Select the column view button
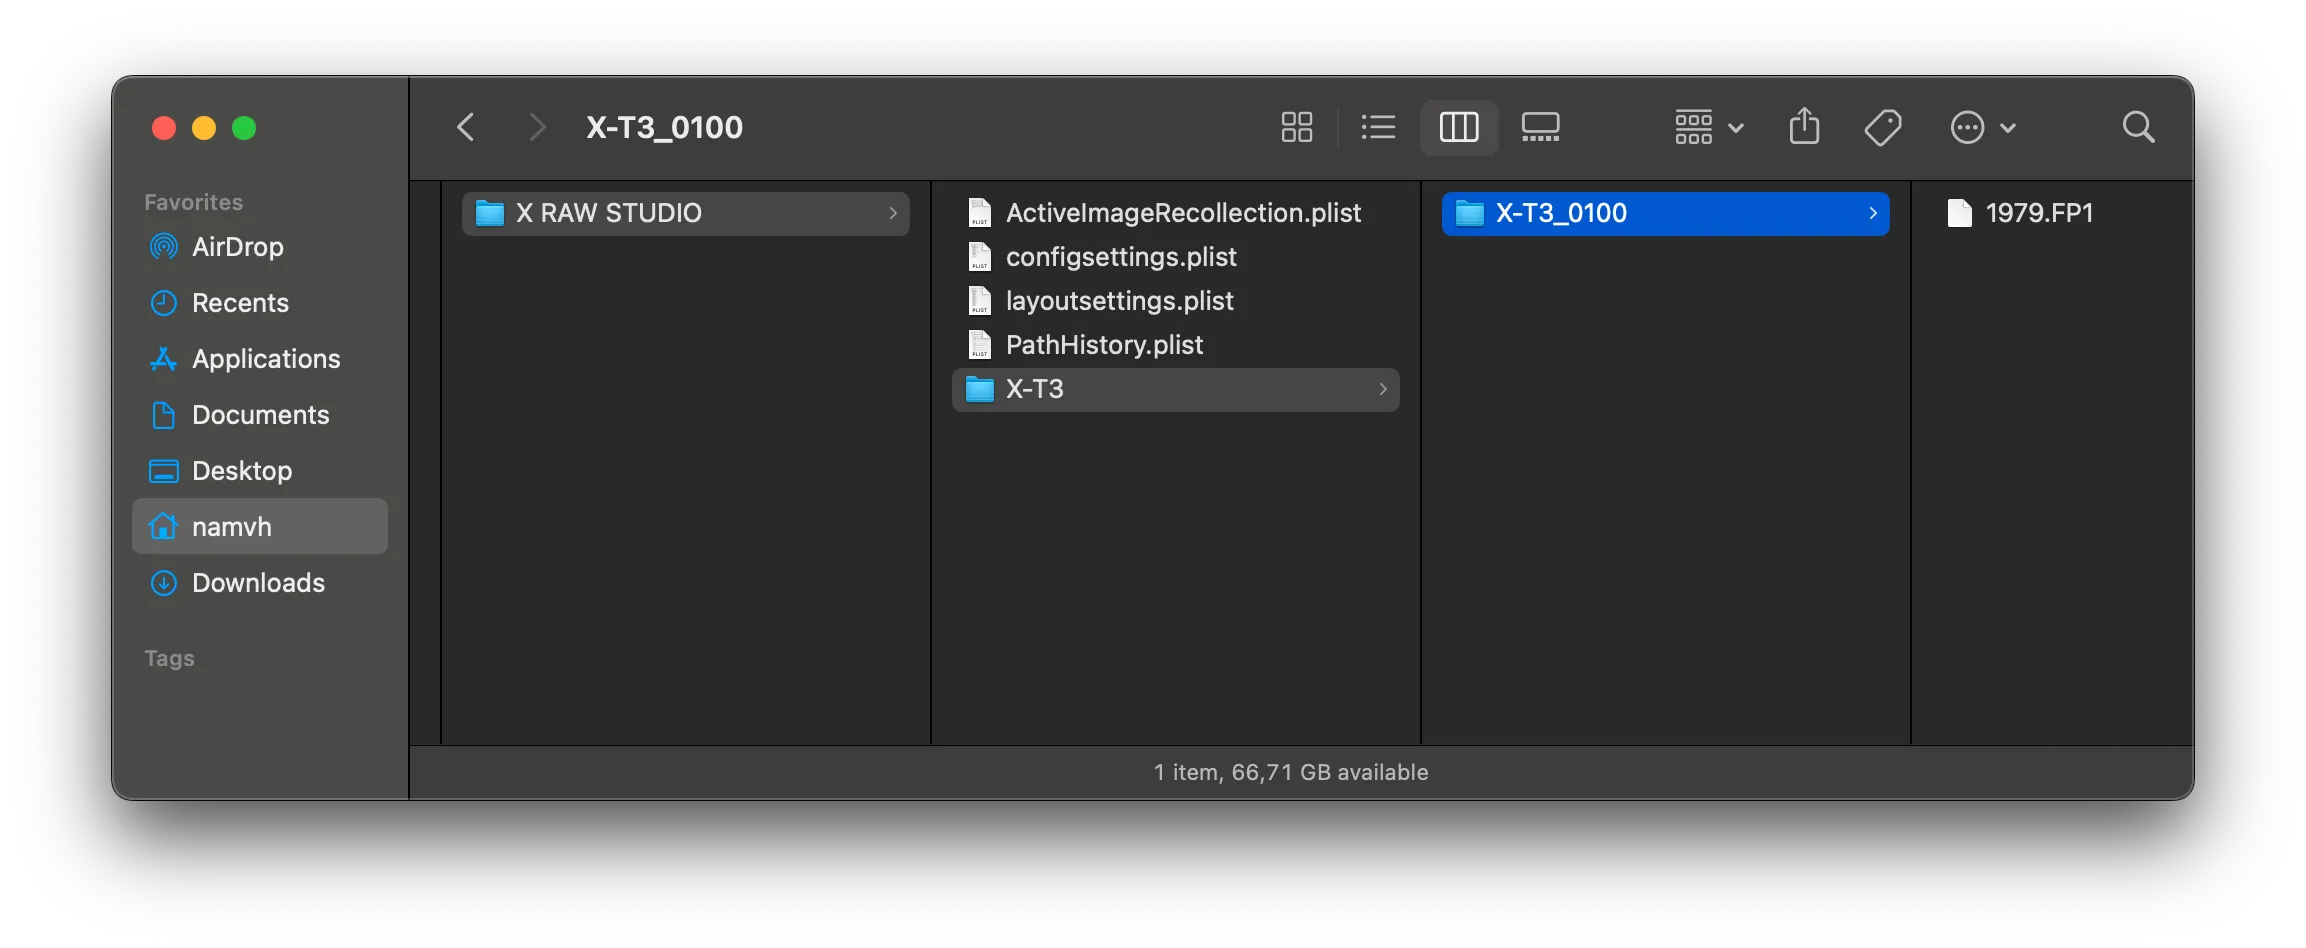 coord(1459,127)
